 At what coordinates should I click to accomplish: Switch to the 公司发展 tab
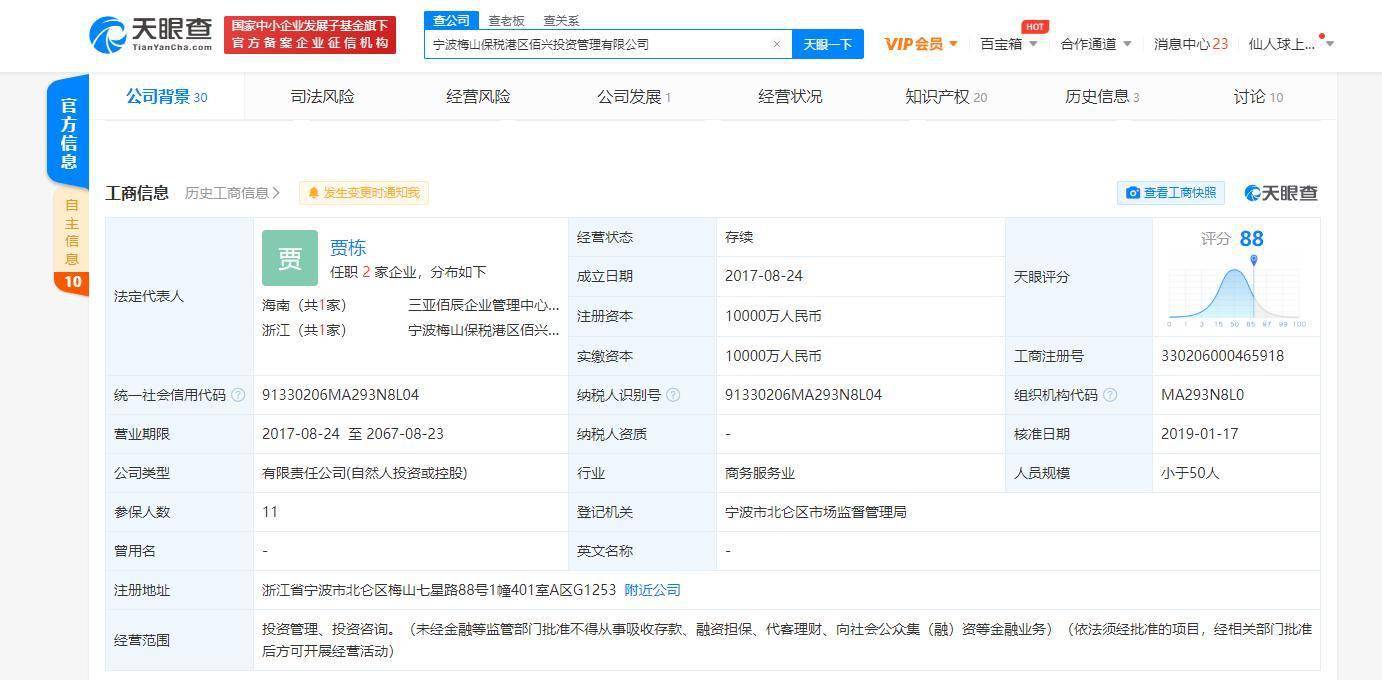coord(634,97)
